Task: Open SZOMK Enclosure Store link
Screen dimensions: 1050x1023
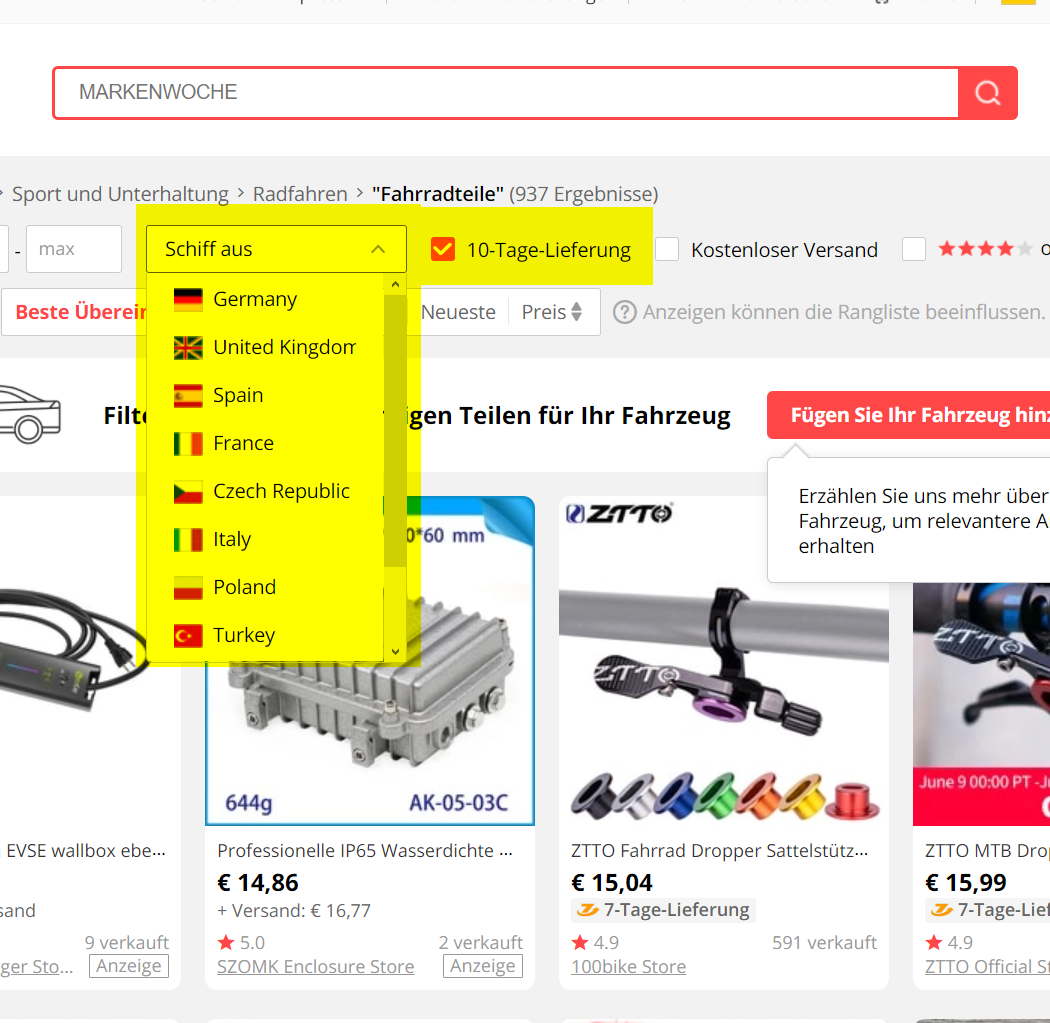Action: click(x=315, y=967)
